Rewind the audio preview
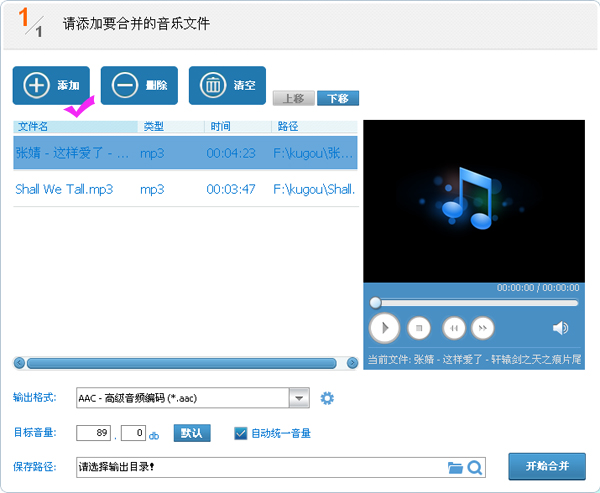The width and height of the screenshot is (600, 493). tap(454, 328)
